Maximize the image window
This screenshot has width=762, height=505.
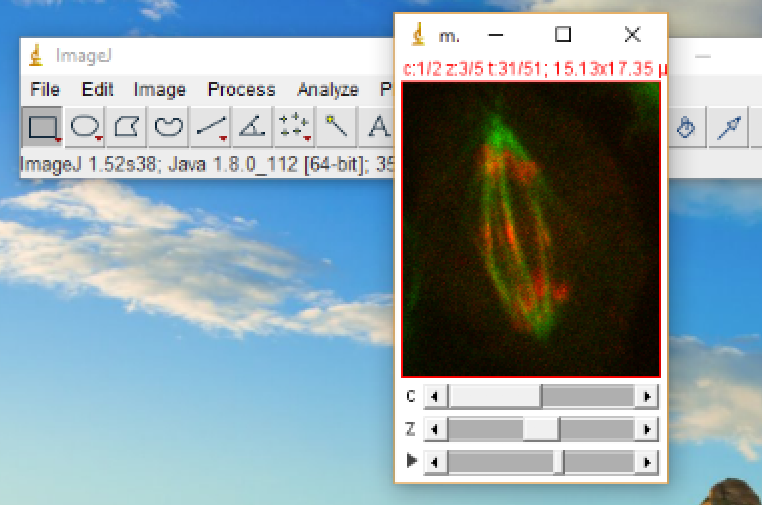click(x=563, y=35)
